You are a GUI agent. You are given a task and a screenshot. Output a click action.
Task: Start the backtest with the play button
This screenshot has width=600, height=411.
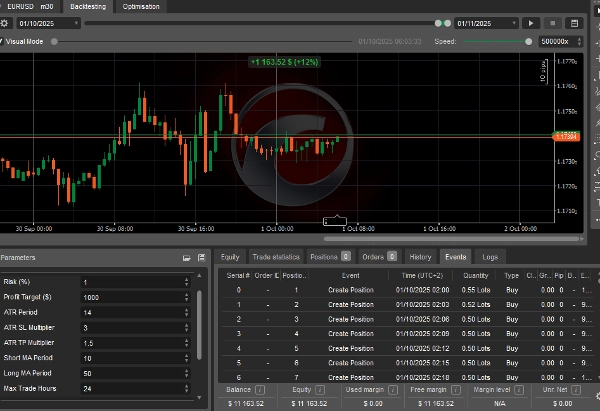coord(531,22)
